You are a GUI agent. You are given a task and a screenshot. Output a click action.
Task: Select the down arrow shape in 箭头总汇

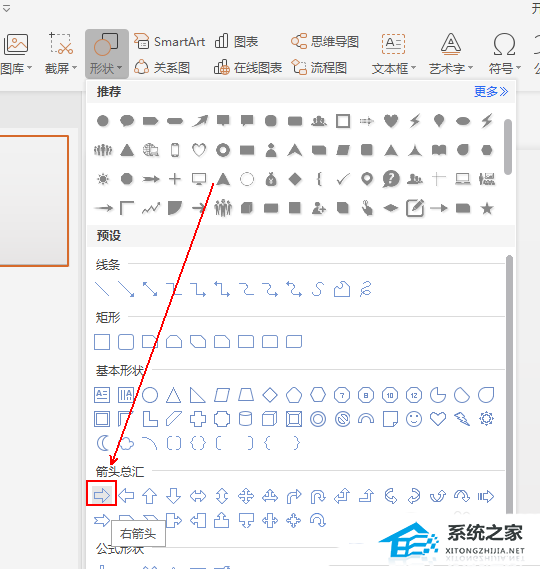pos(173,495)
